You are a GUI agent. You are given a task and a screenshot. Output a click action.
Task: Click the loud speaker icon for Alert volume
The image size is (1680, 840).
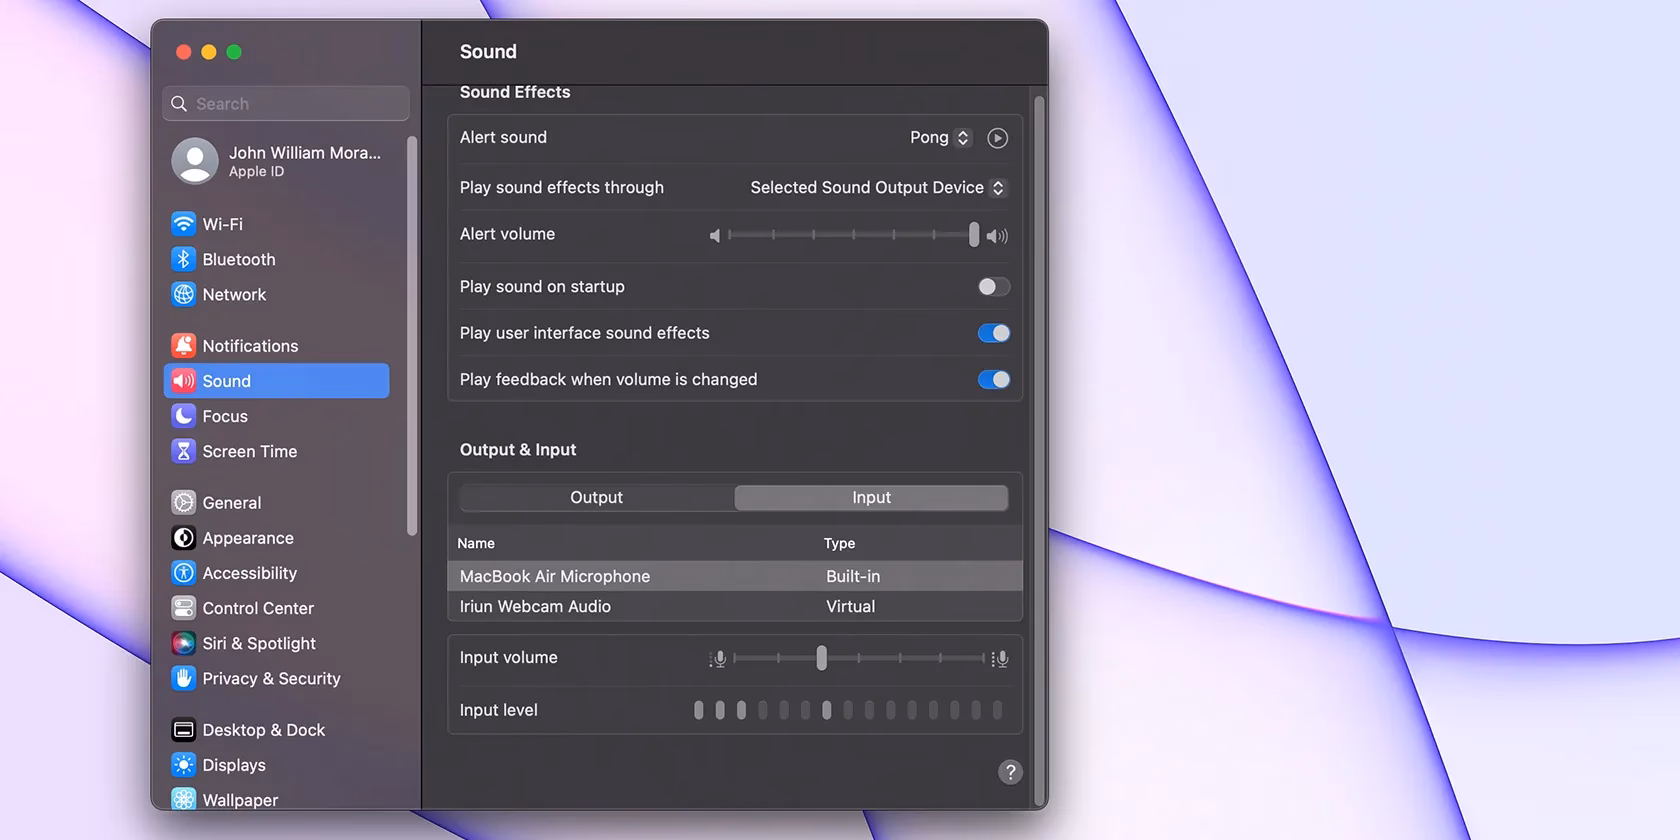point(997,236)
